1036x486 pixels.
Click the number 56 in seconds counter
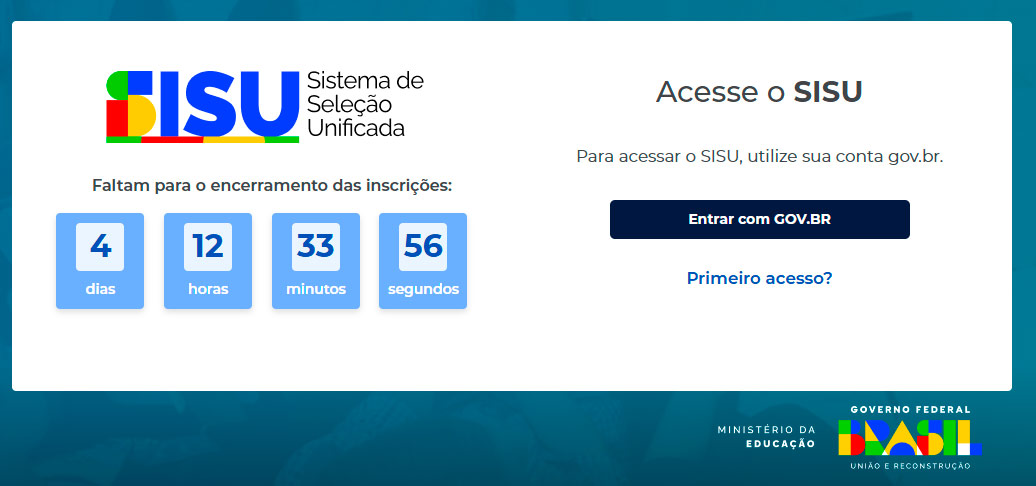tap(423, 246)
